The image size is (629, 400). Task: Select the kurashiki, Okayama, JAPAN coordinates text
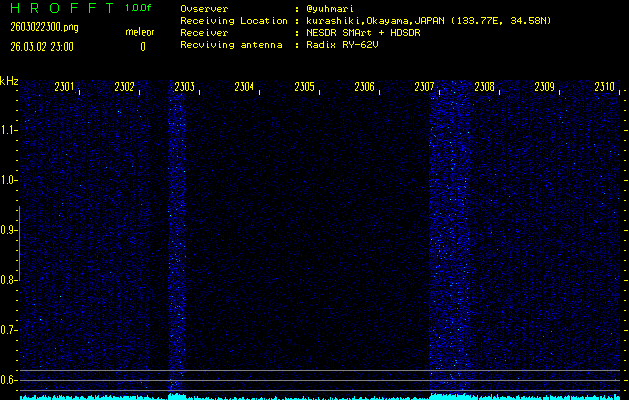coord(428,21)
